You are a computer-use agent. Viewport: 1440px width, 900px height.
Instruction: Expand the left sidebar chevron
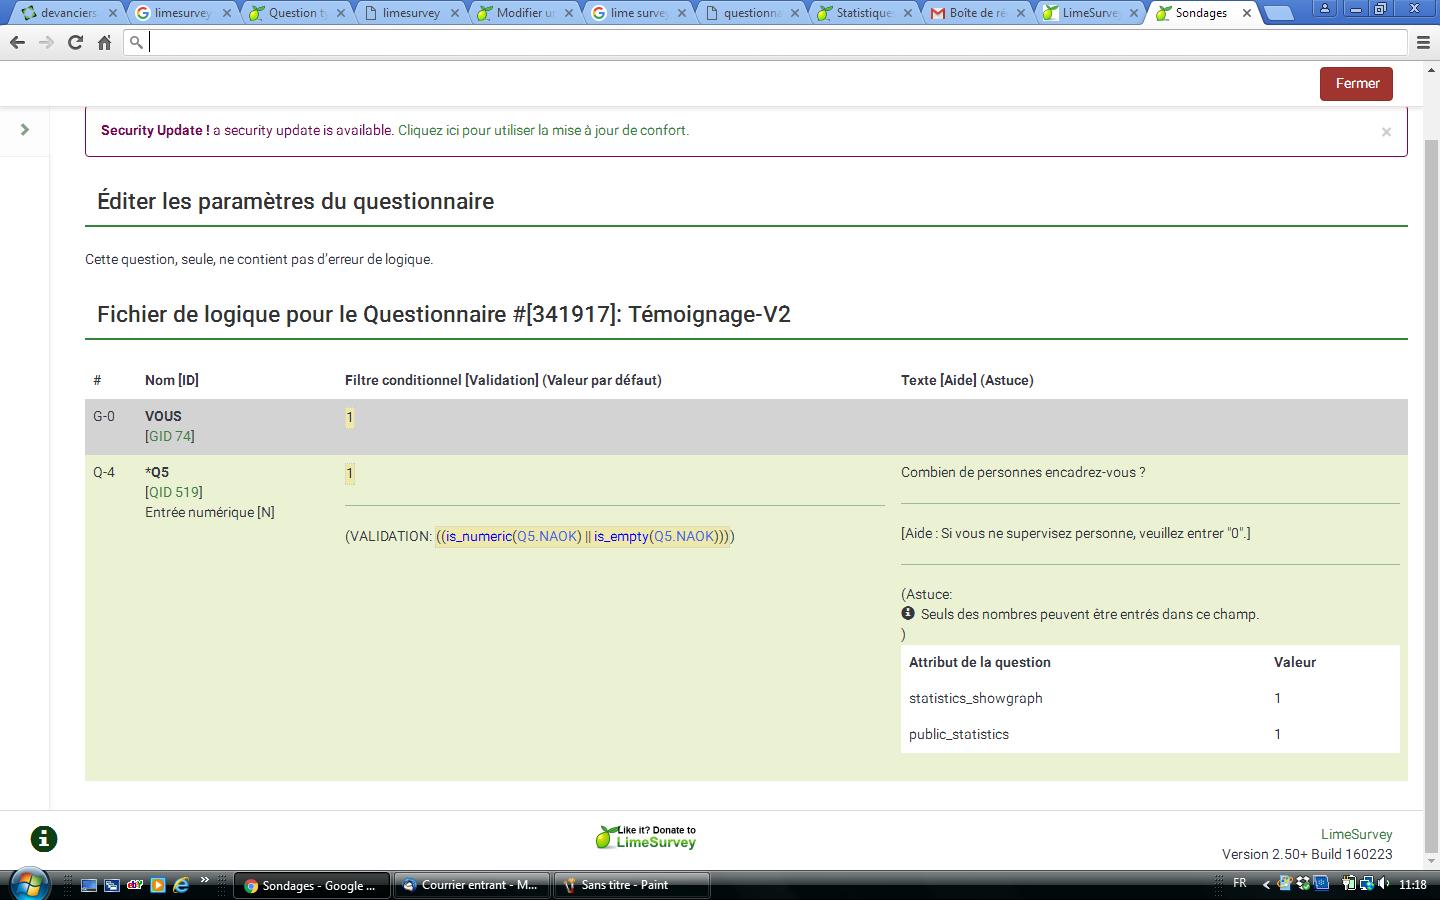[25, 130]
